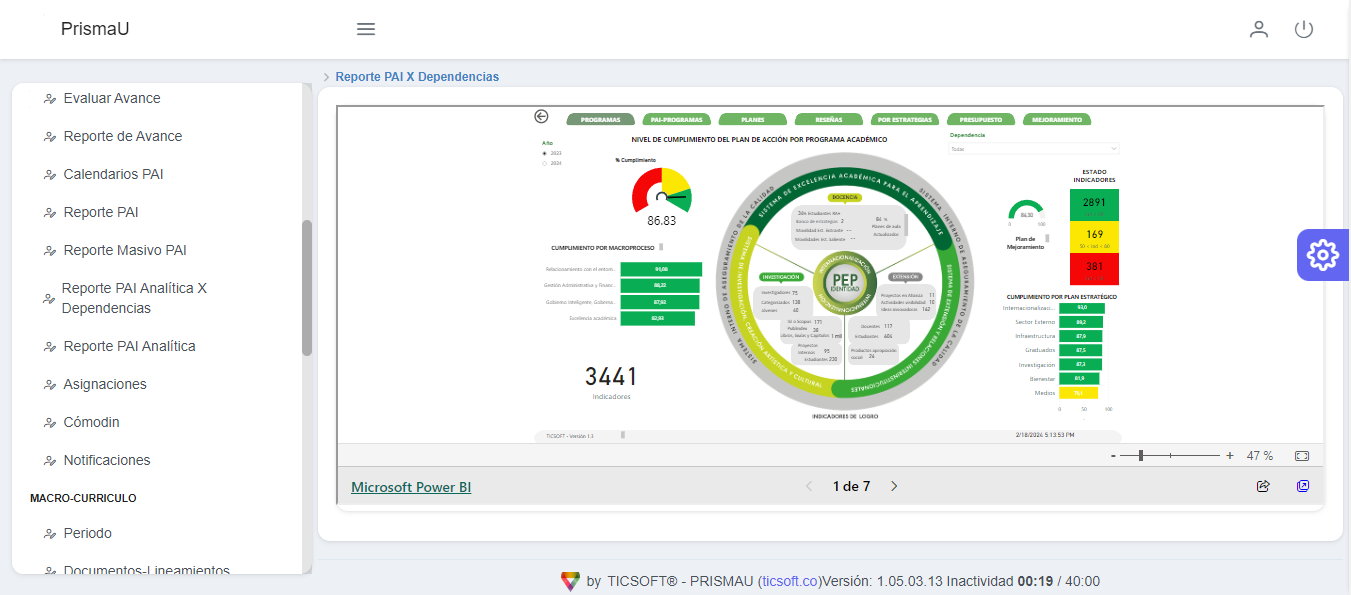Open the blue settings gear panel
The height and width of the screenshot is (595, 1351).
[1323, 255]
